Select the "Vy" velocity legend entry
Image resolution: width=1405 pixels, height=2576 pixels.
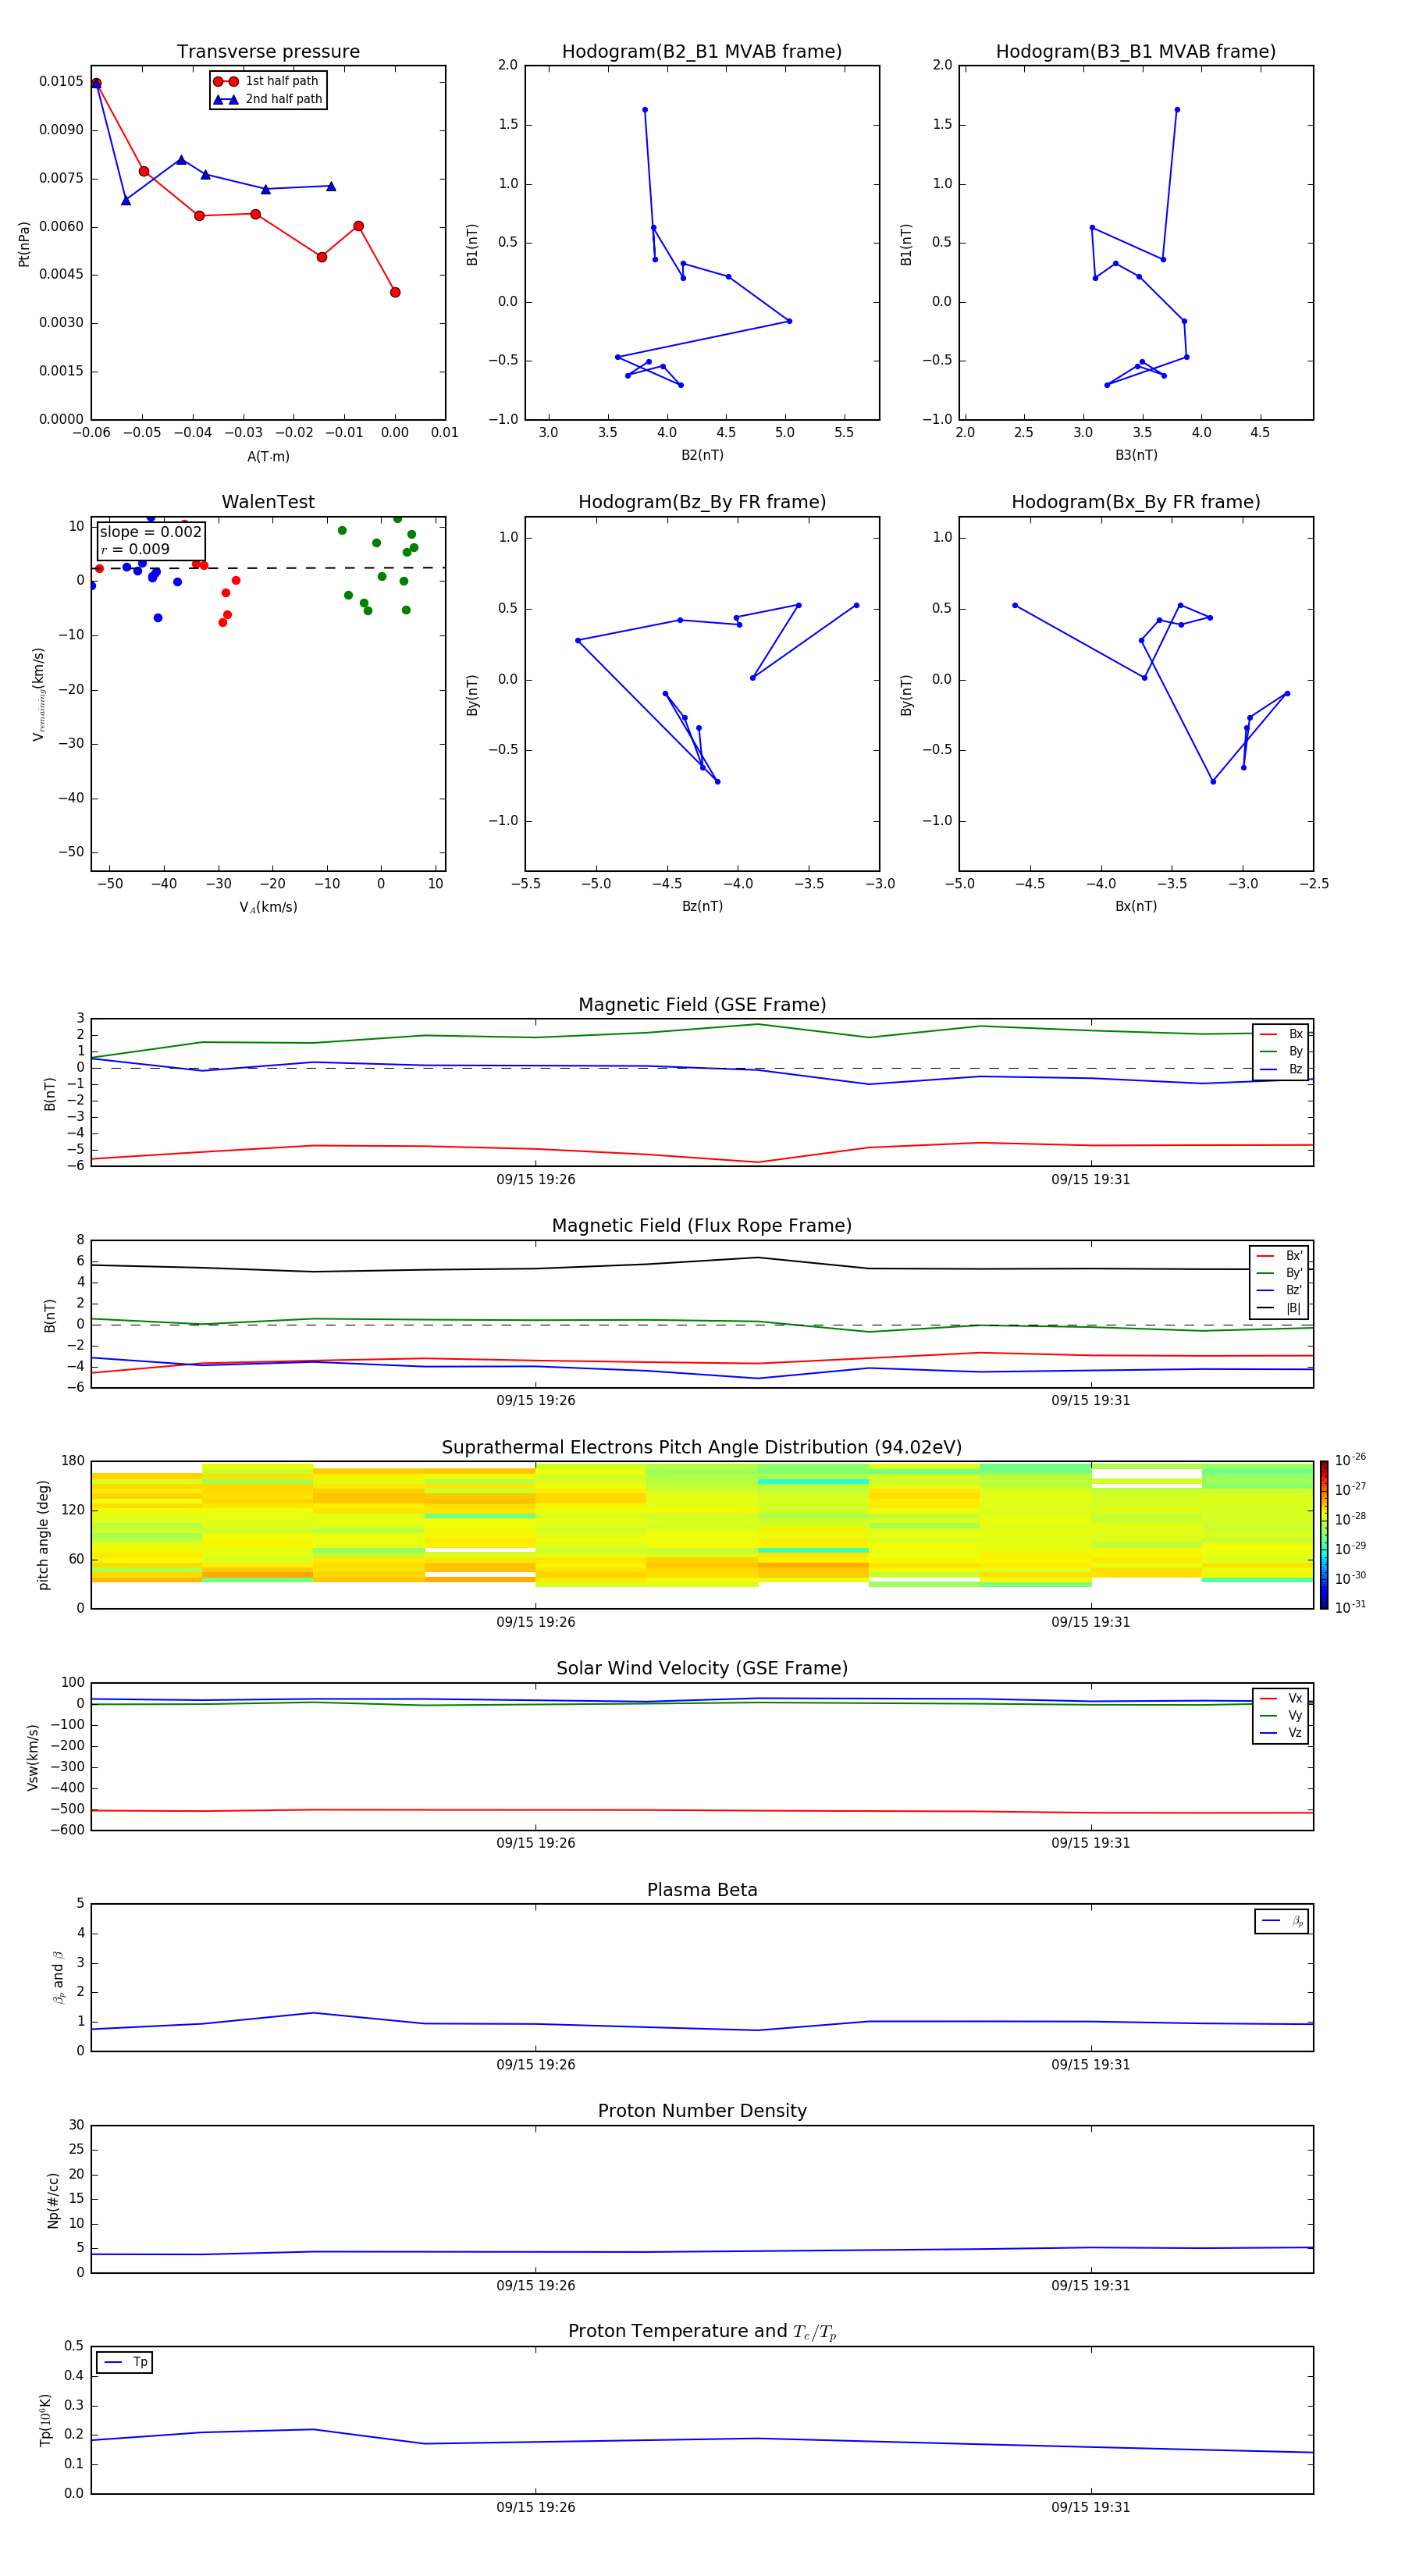[1281, 1715]
